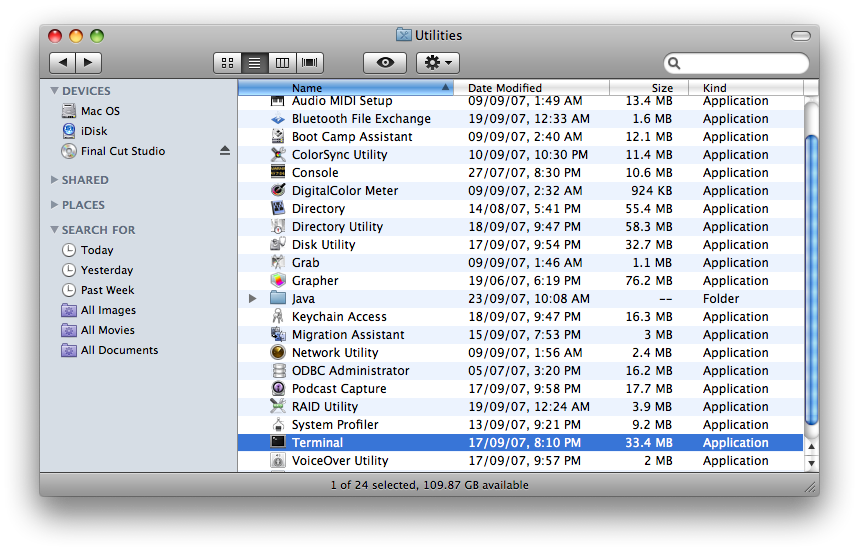Switch to column view mode
Screen dimensions: 859x551
(x=283, y=62)
